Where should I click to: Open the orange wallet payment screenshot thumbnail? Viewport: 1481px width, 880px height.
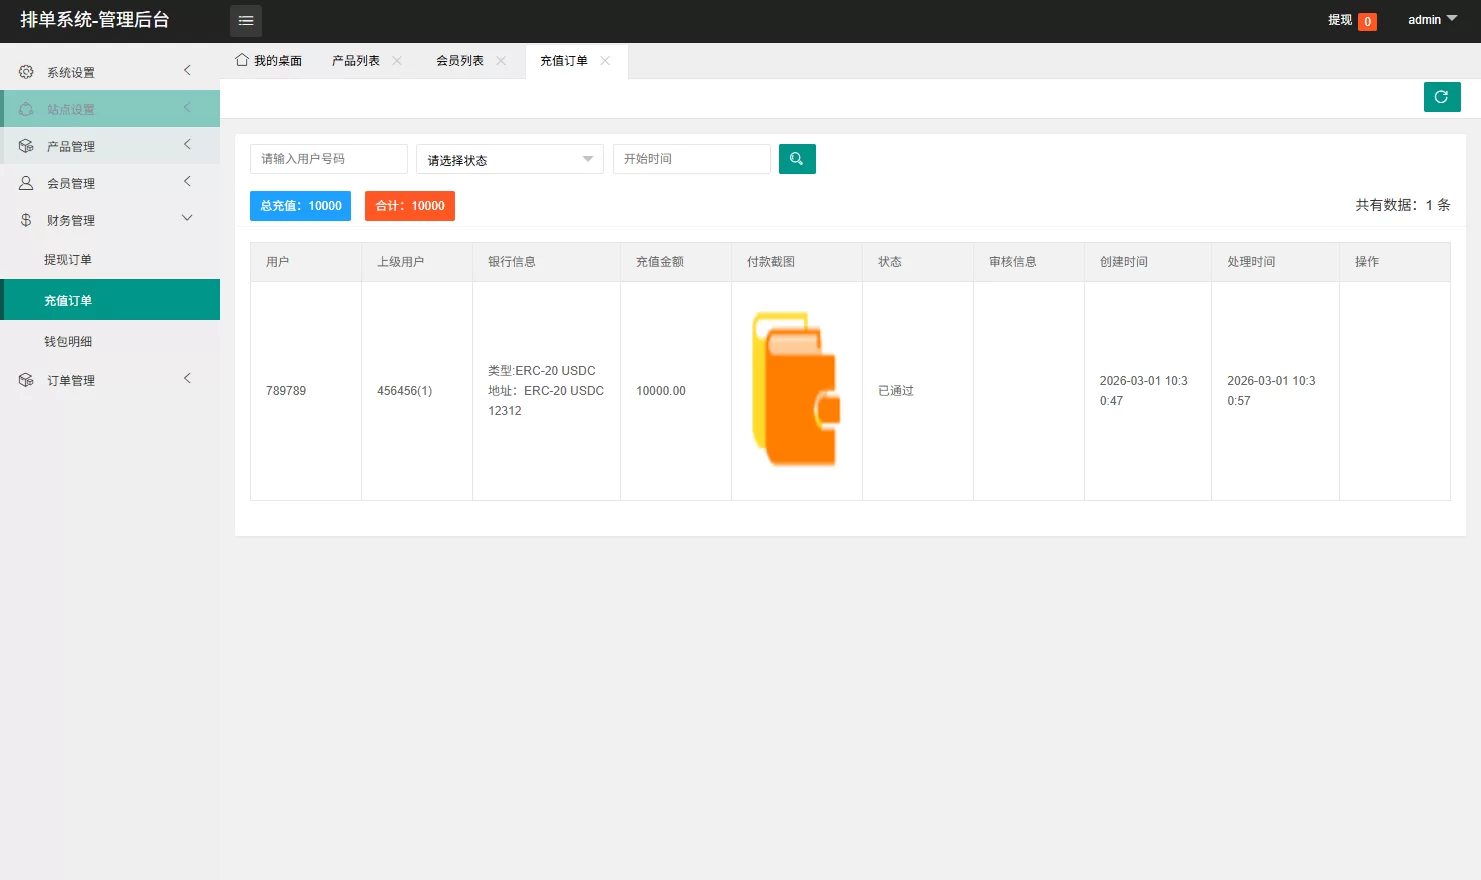[796, 390]
